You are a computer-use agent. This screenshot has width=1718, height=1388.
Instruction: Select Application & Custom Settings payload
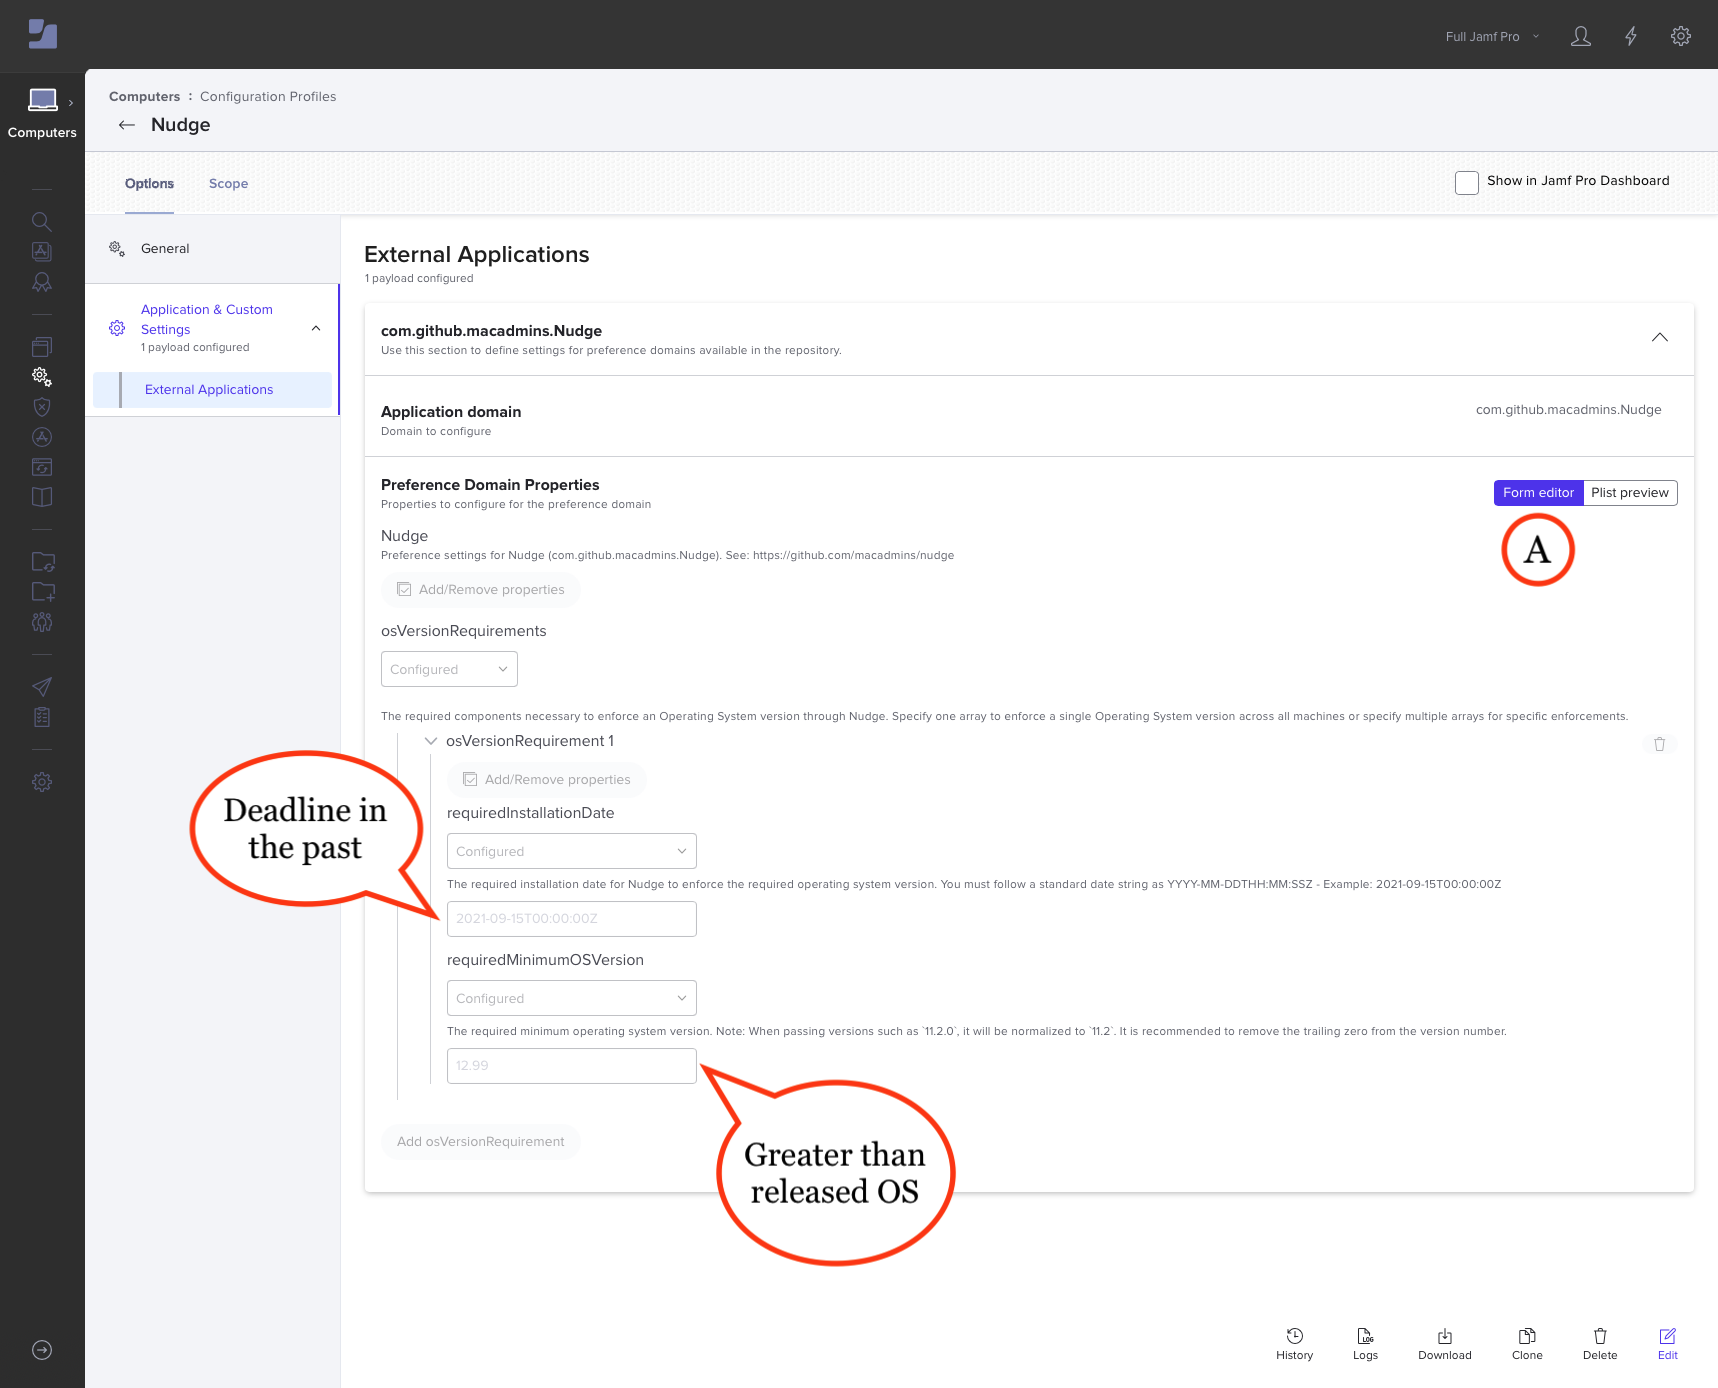(x=212, y=328)
